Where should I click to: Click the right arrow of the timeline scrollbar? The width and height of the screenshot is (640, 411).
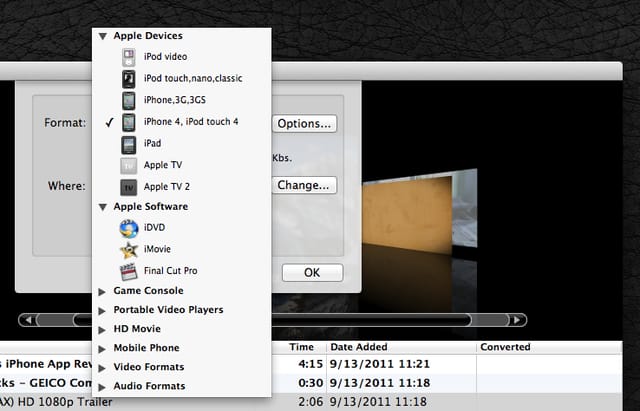[x=518, y=320]
